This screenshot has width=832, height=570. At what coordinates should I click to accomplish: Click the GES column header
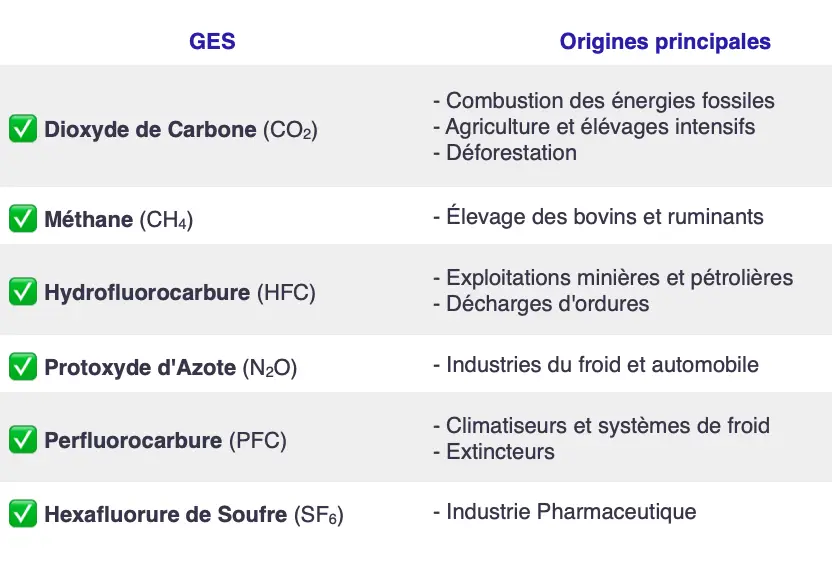point(212,42)
